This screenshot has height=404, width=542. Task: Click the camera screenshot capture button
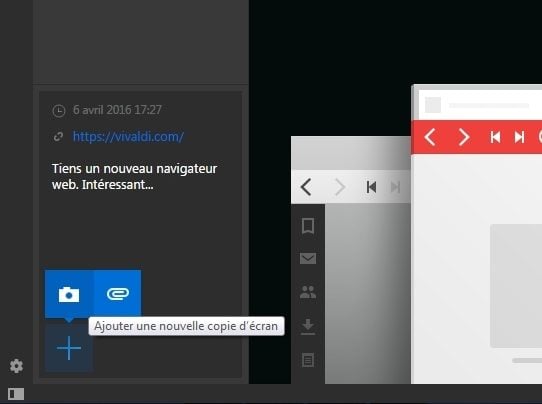click(x=69, y=294)
